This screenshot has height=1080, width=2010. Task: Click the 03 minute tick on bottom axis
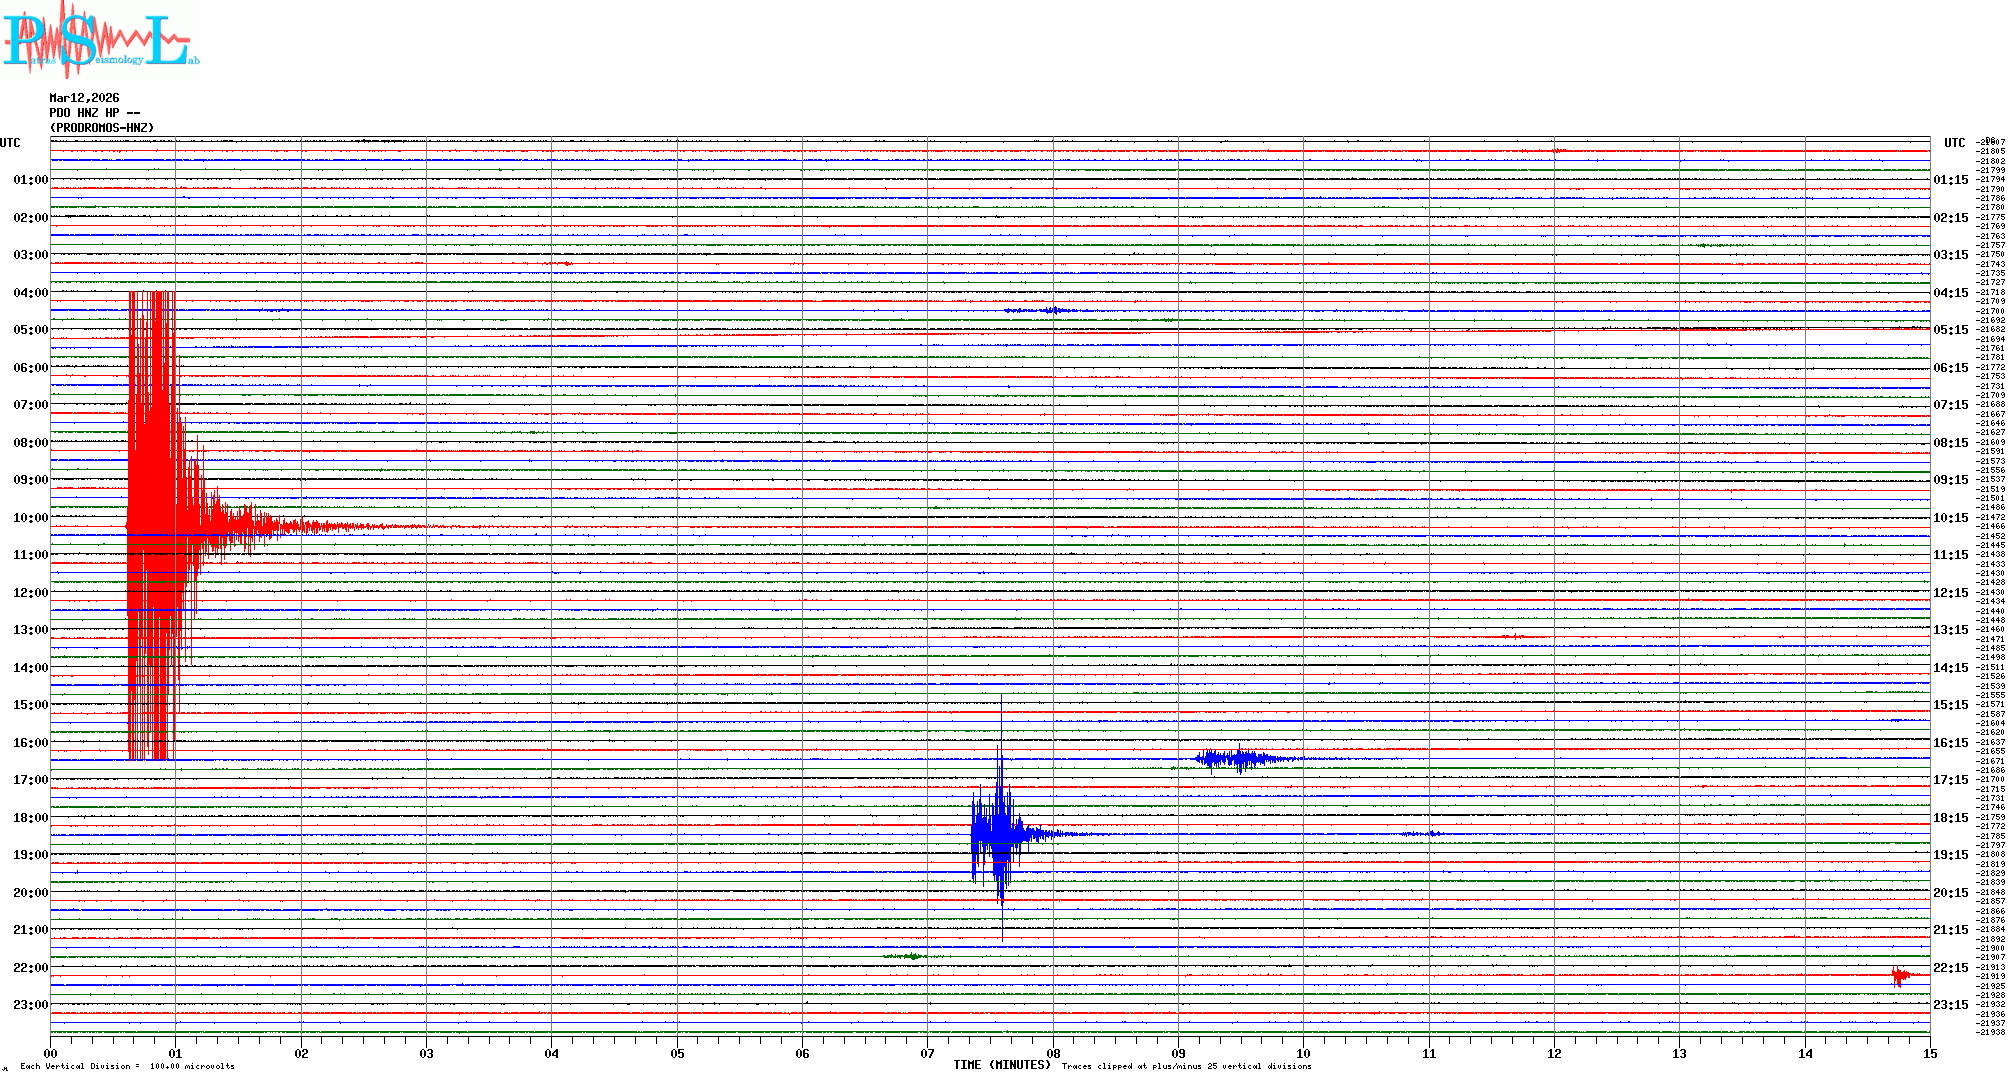coord(426,1053)
